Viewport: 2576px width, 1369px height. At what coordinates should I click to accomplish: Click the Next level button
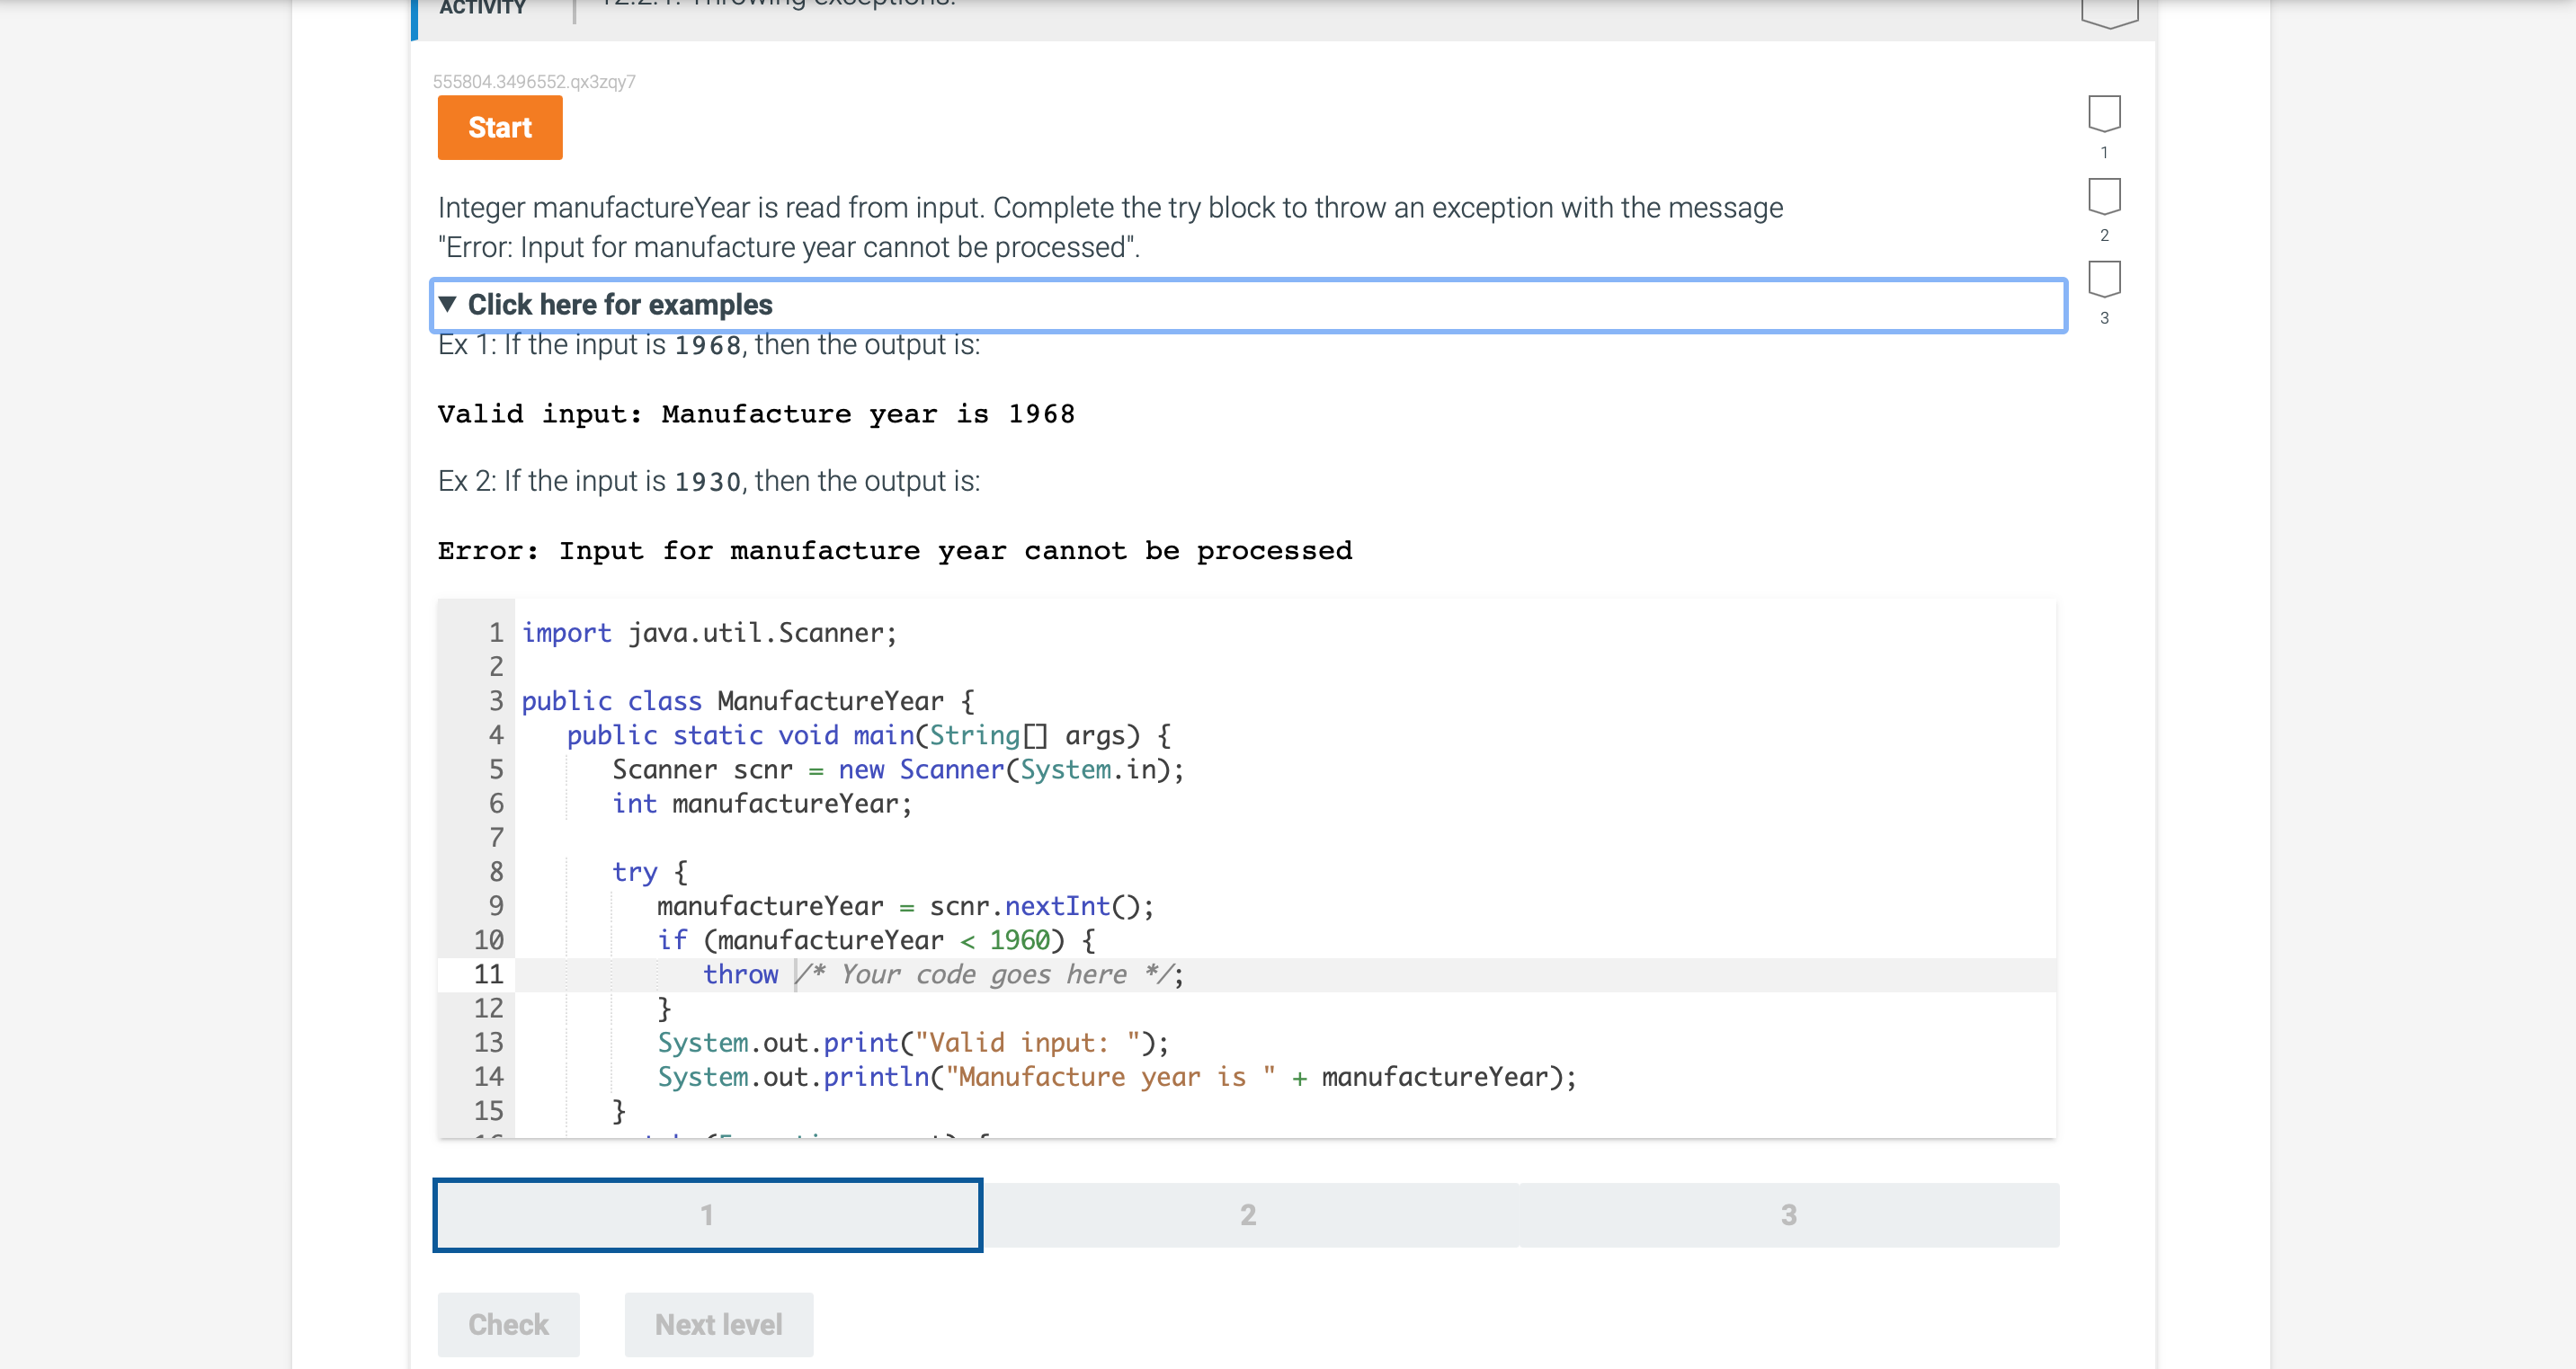[x=718, y=1324]
